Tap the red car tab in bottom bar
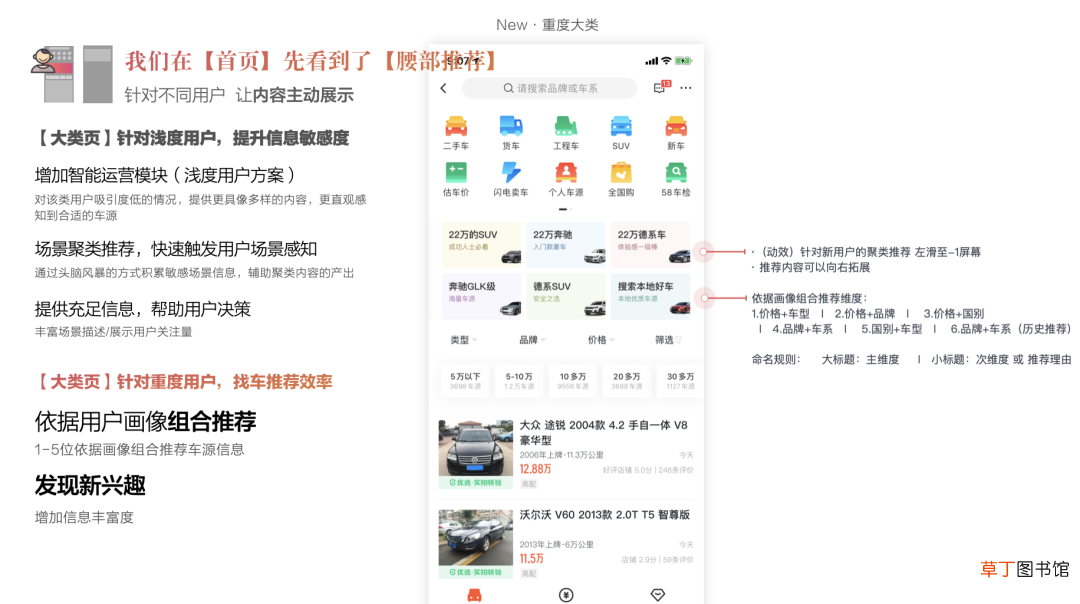 pos(475,595)
